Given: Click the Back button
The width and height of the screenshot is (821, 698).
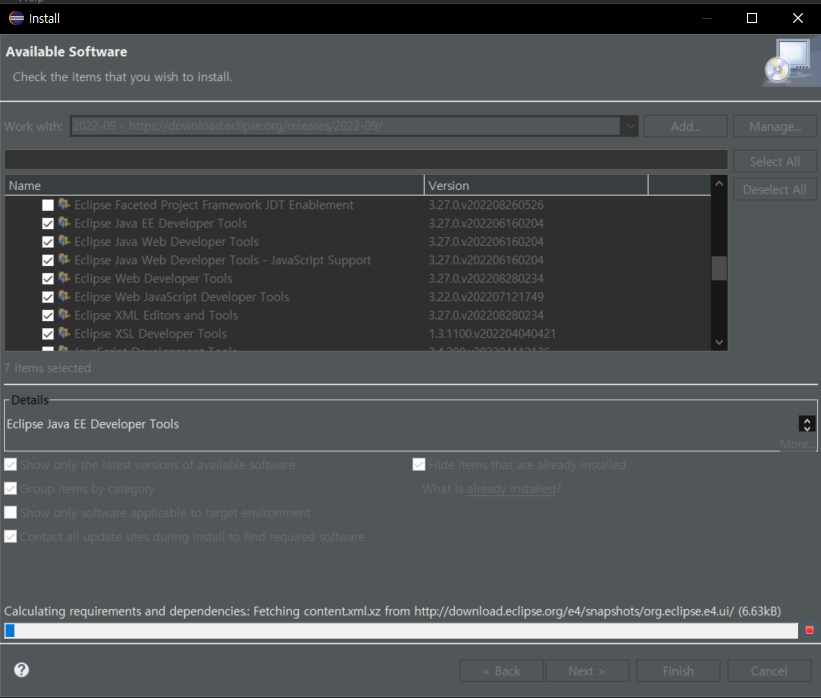Looking at the screenshot, I should coord(502,671).
